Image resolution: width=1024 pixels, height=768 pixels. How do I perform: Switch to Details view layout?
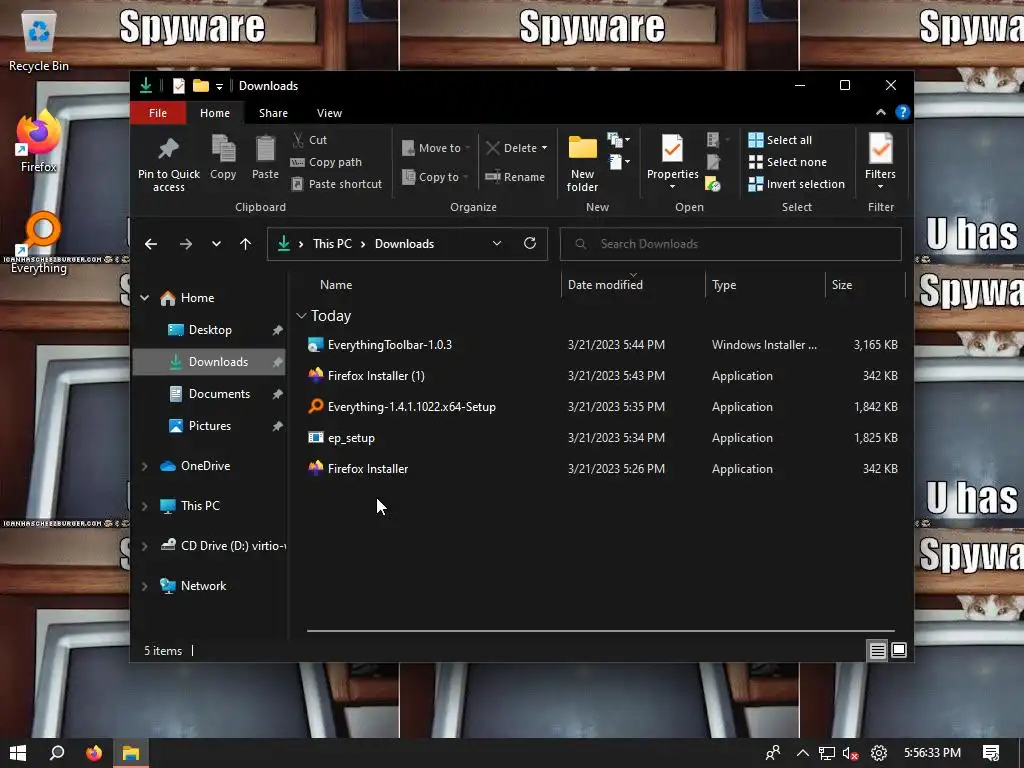[x=878, y=650]
